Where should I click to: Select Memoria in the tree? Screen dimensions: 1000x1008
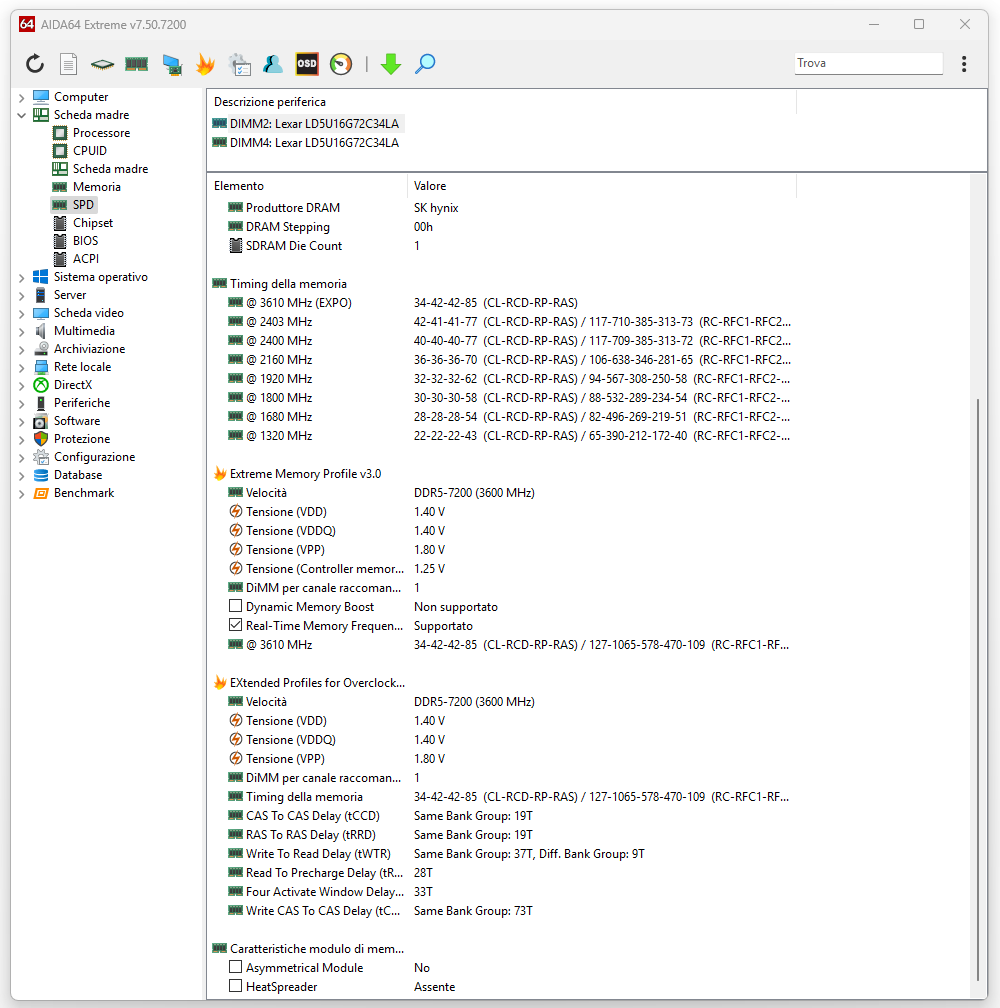point(96,186)
